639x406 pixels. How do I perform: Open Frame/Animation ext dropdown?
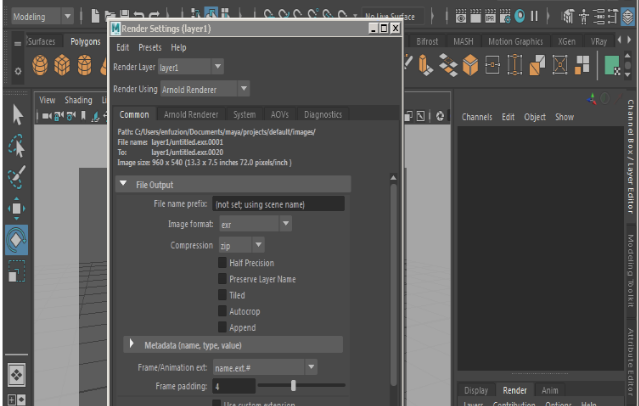[x=265, y=368]
